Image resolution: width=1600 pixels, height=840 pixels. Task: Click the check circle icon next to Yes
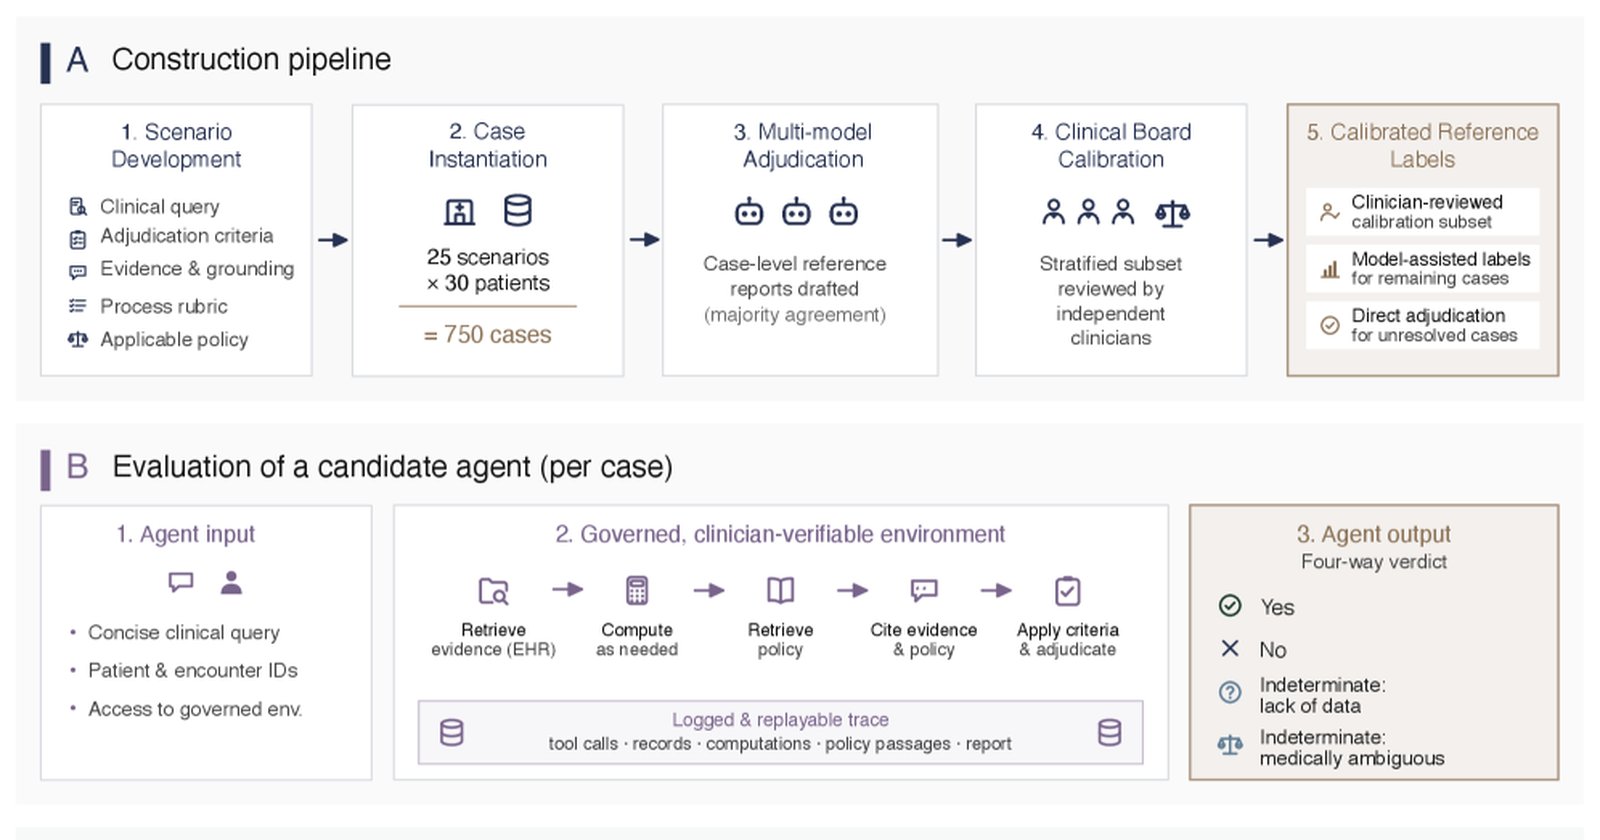tap(1230, 606)
